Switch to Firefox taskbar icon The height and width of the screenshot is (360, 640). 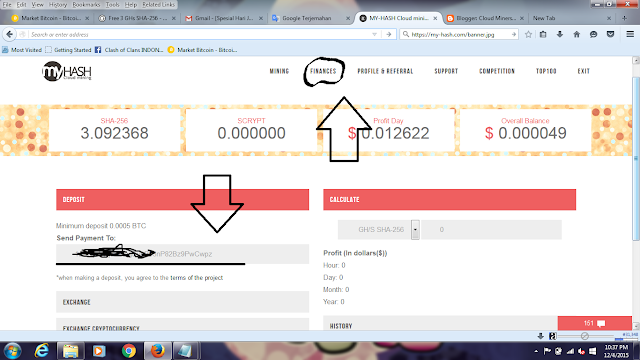click(157, 351)
